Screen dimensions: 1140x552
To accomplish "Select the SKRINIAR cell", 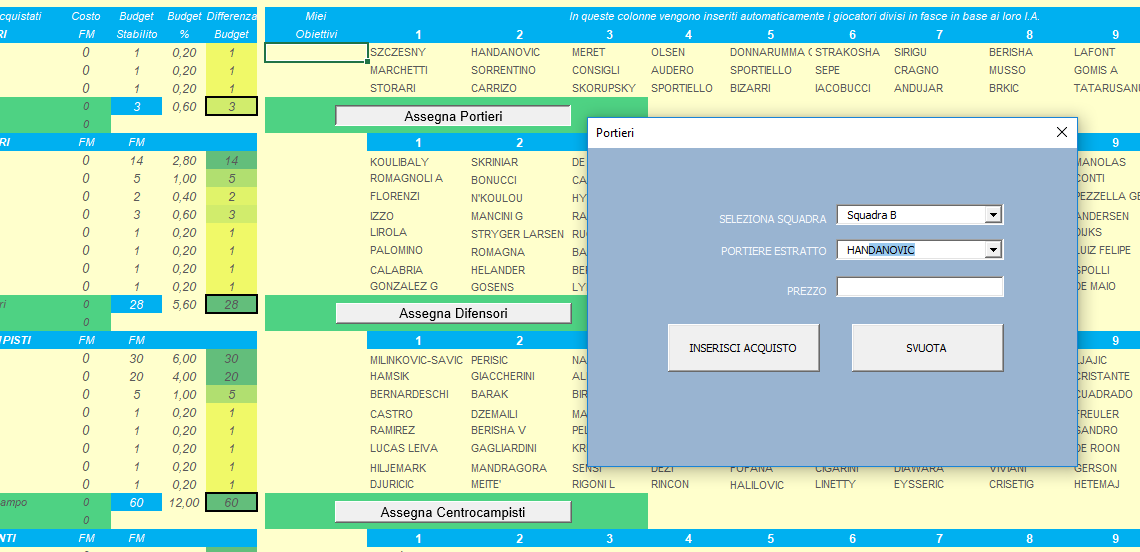I will click(496, 162).
